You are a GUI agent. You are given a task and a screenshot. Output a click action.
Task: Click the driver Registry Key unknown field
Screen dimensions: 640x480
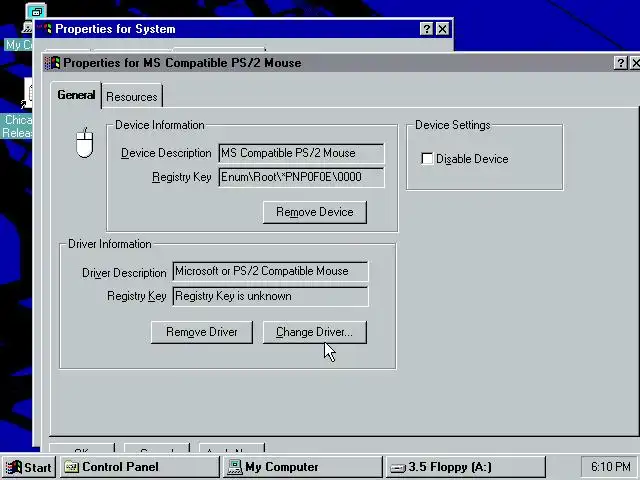tap(271, 296)
